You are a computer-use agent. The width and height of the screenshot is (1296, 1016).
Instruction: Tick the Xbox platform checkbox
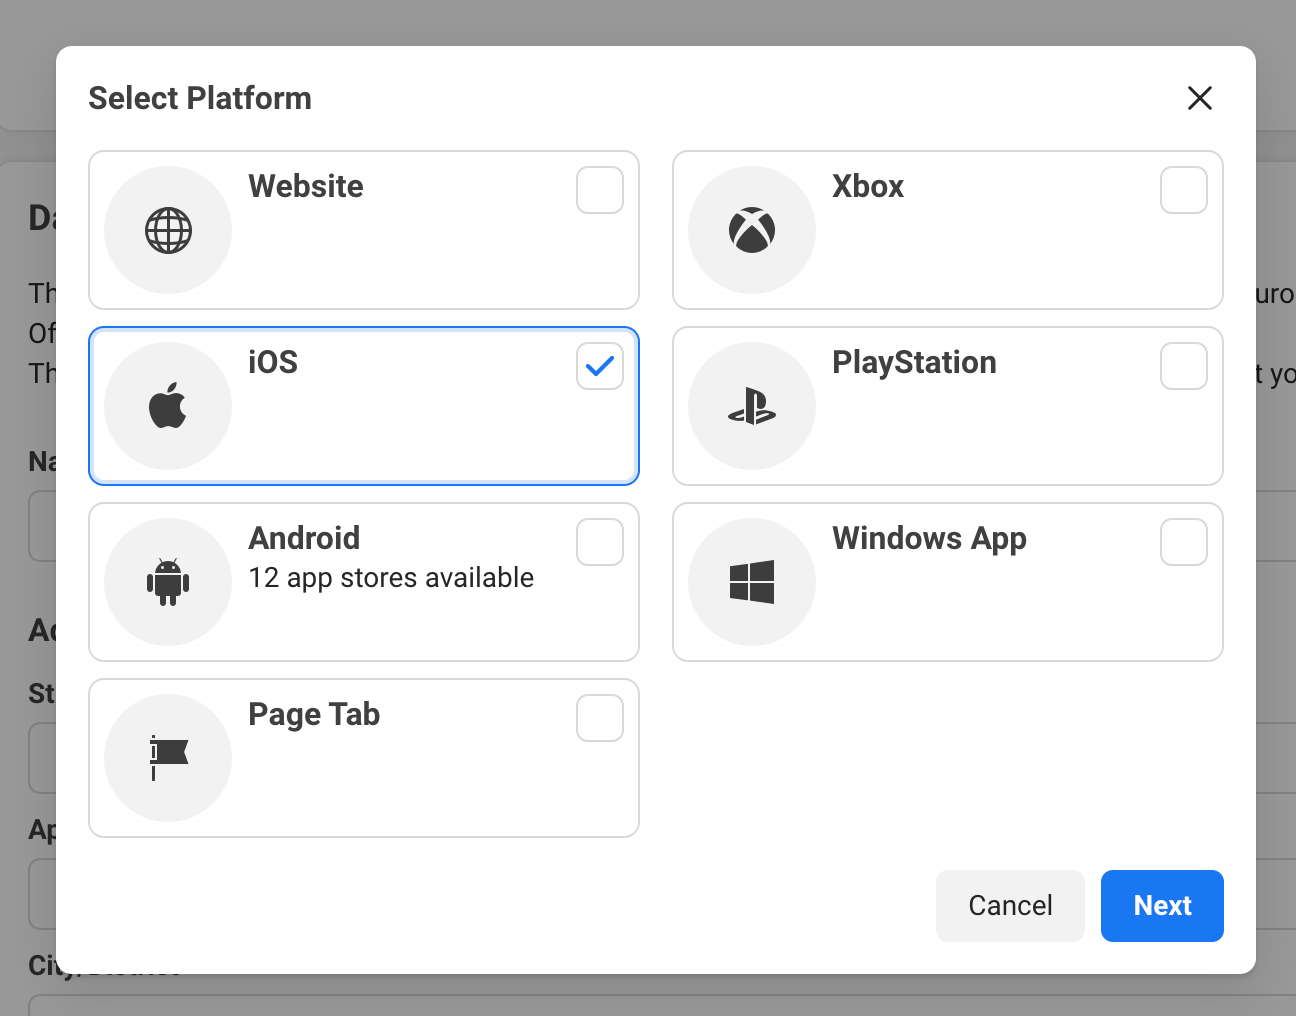coord(1184,190)
